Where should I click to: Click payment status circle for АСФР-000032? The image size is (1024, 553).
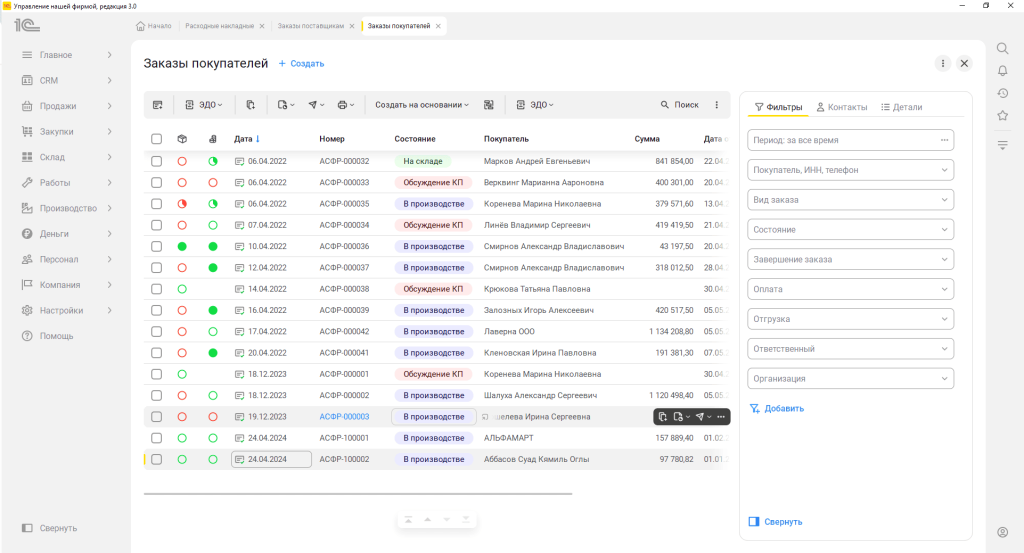coord(213,161)
